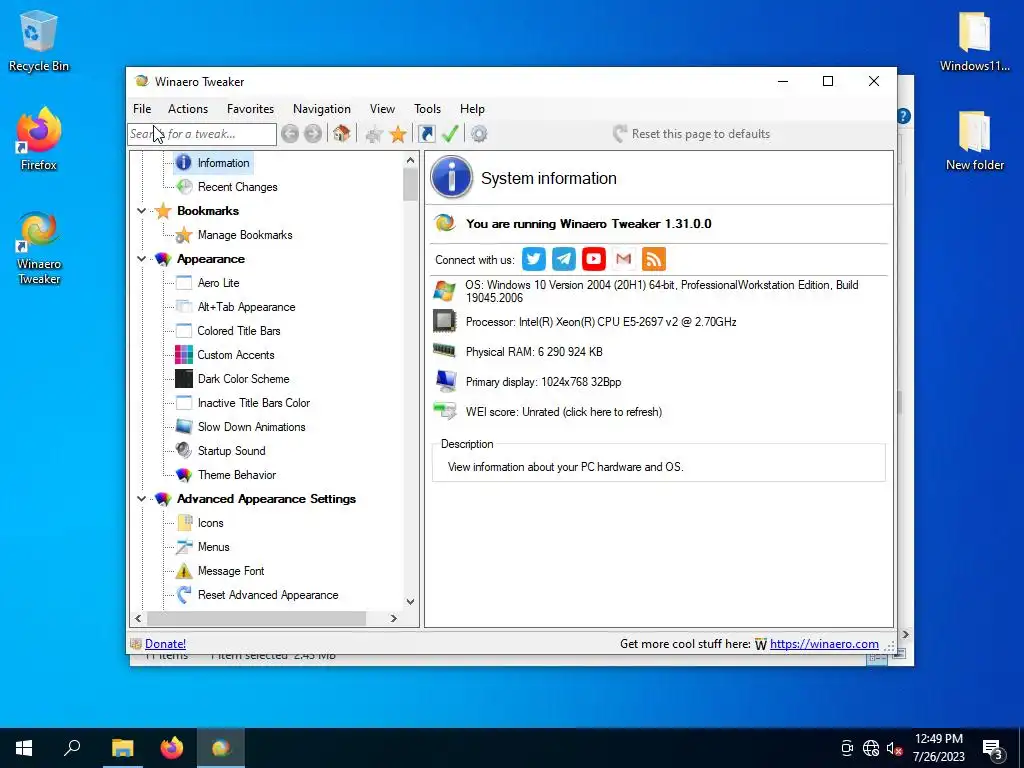Select Information in the tree
The height and width of the screenshot is (768, 1024).
223,163
